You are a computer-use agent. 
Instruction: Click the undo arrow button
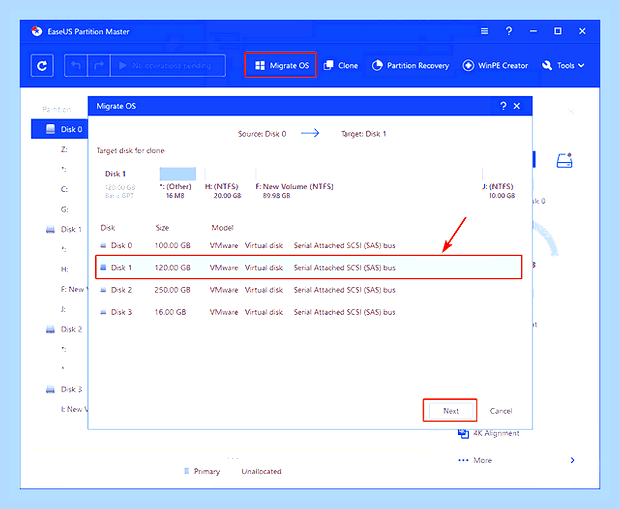pyautogui.click(x=76, y=65)
